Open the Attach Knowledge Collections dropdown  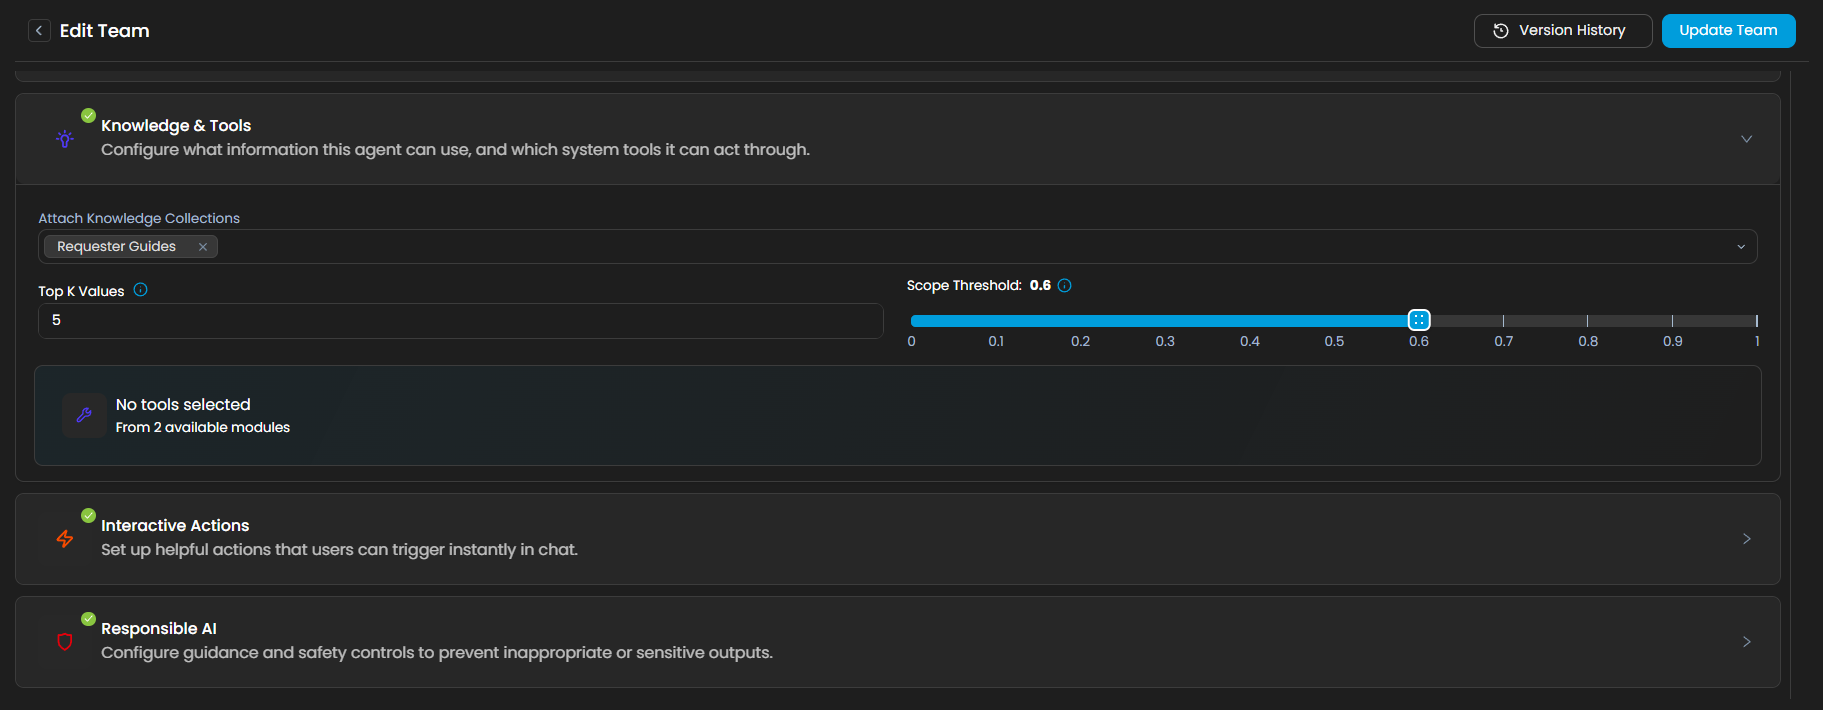click(x=1740, y=247)
